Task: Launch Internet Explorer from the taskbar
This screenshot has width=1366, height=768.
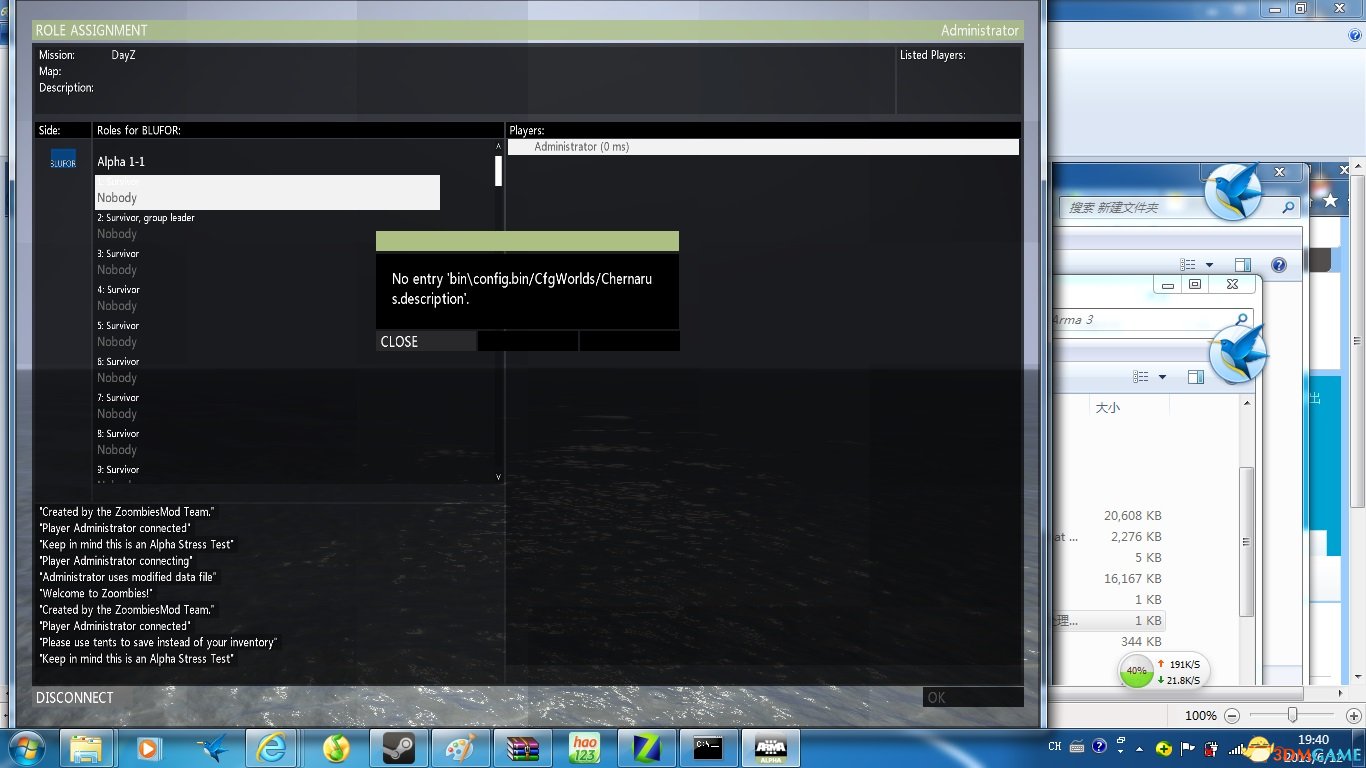Action: coord(272,747)
